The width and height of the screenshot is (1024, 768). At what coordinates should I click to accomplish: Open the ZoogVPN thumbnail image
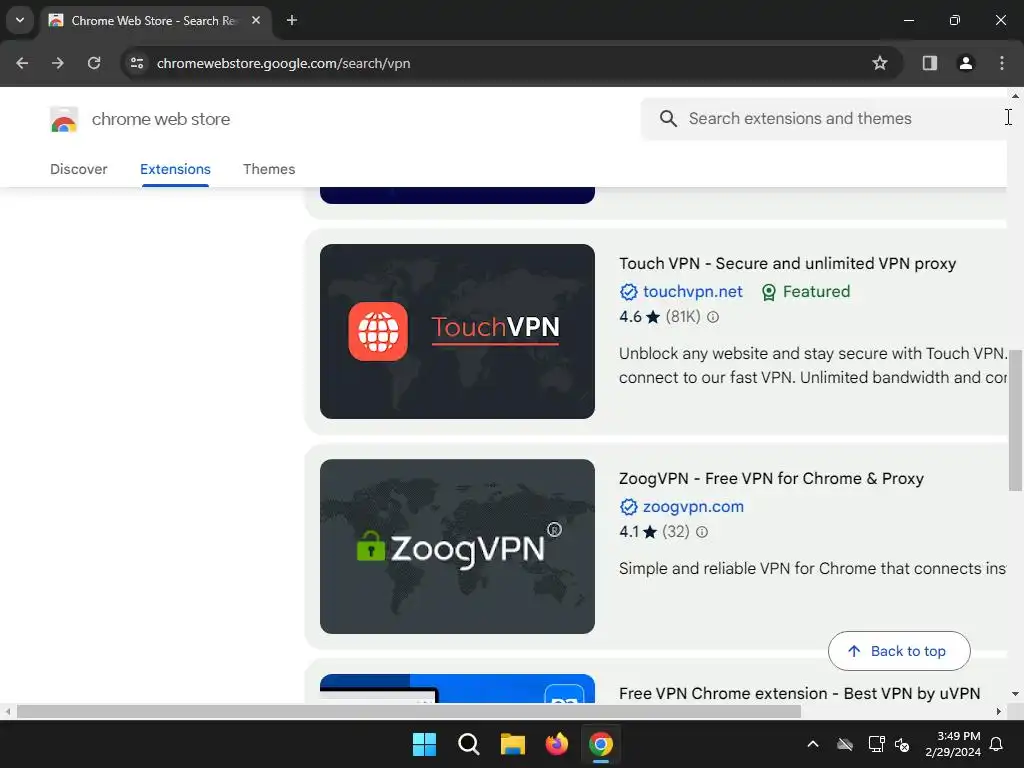click(457, 546)
